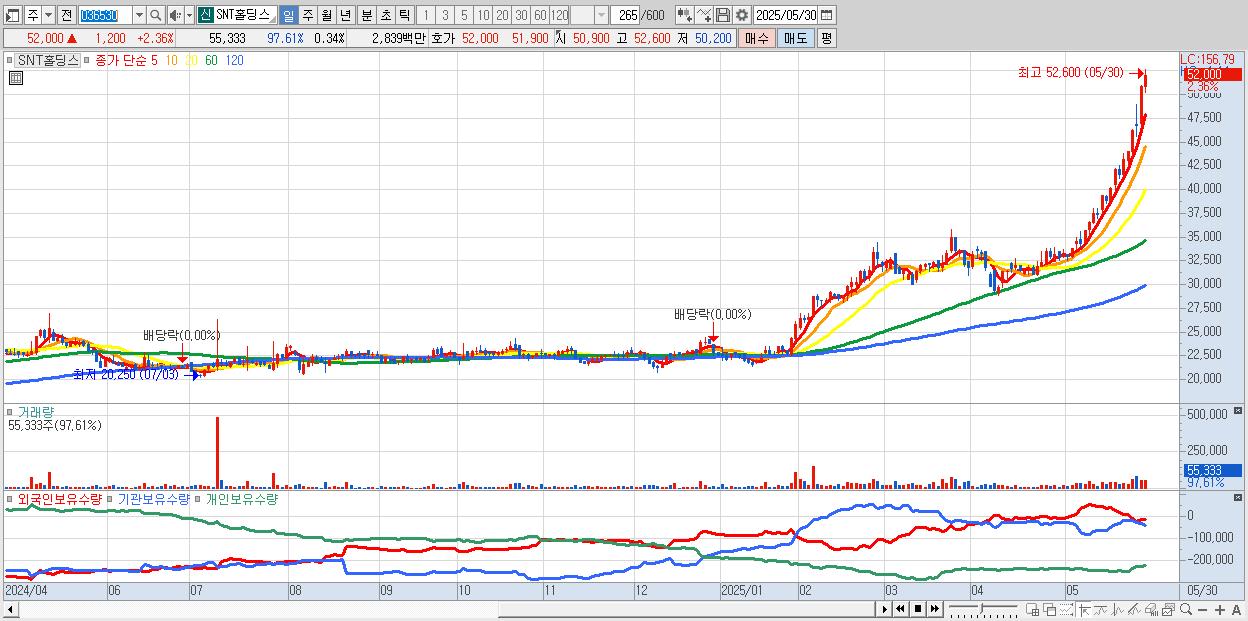
Task: Click the chart copy icon left of magnifier
Action: pos(1169,609)
